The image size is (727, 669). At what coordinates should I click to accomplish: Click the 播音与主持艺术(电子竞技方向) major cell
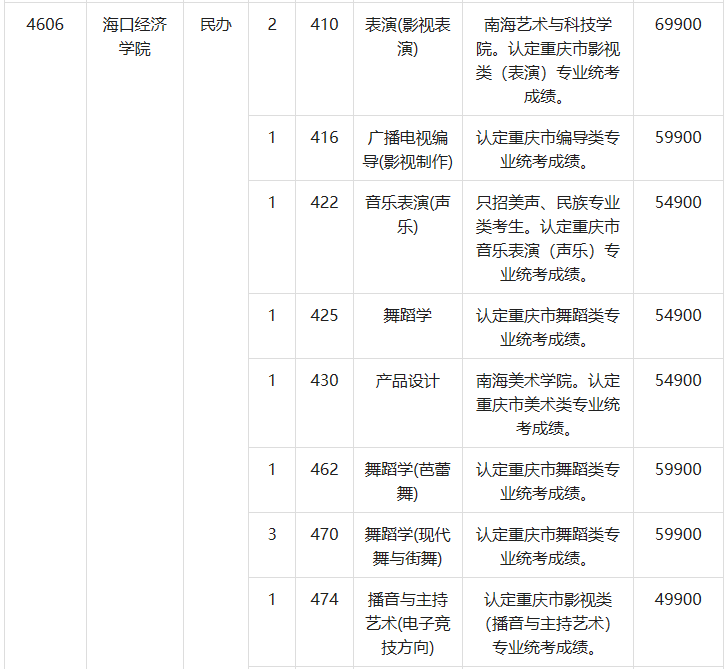coord(407,623)
